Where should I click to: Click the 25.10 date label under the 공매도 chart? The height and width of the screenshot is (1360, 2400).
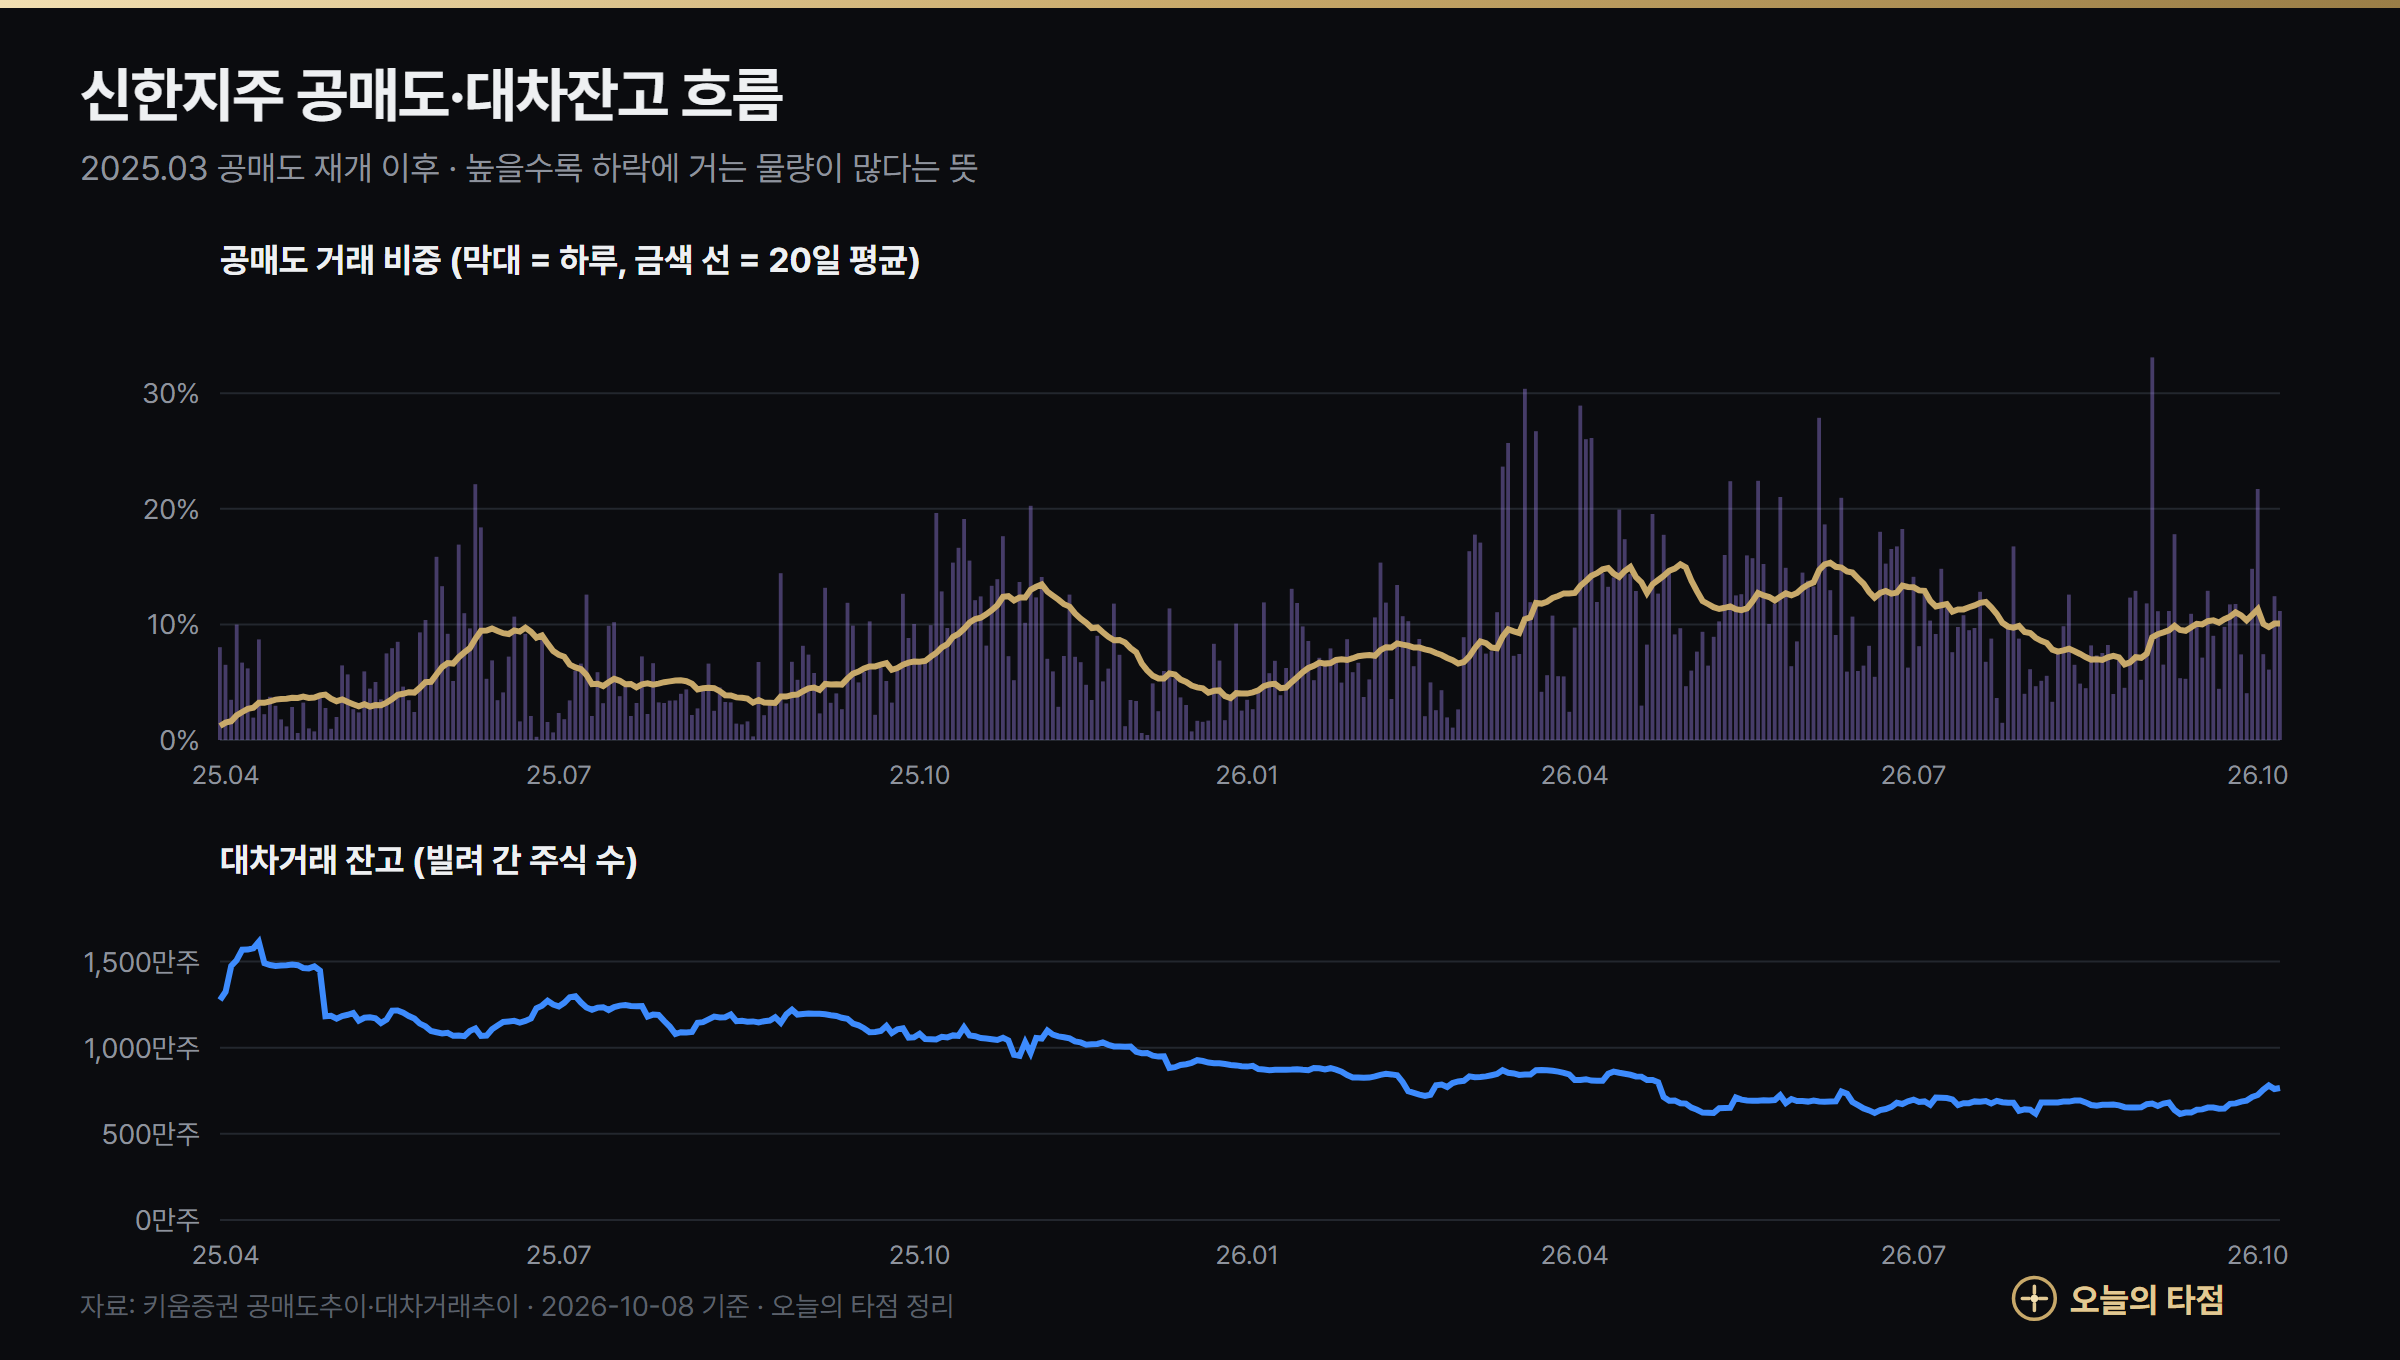920,775
